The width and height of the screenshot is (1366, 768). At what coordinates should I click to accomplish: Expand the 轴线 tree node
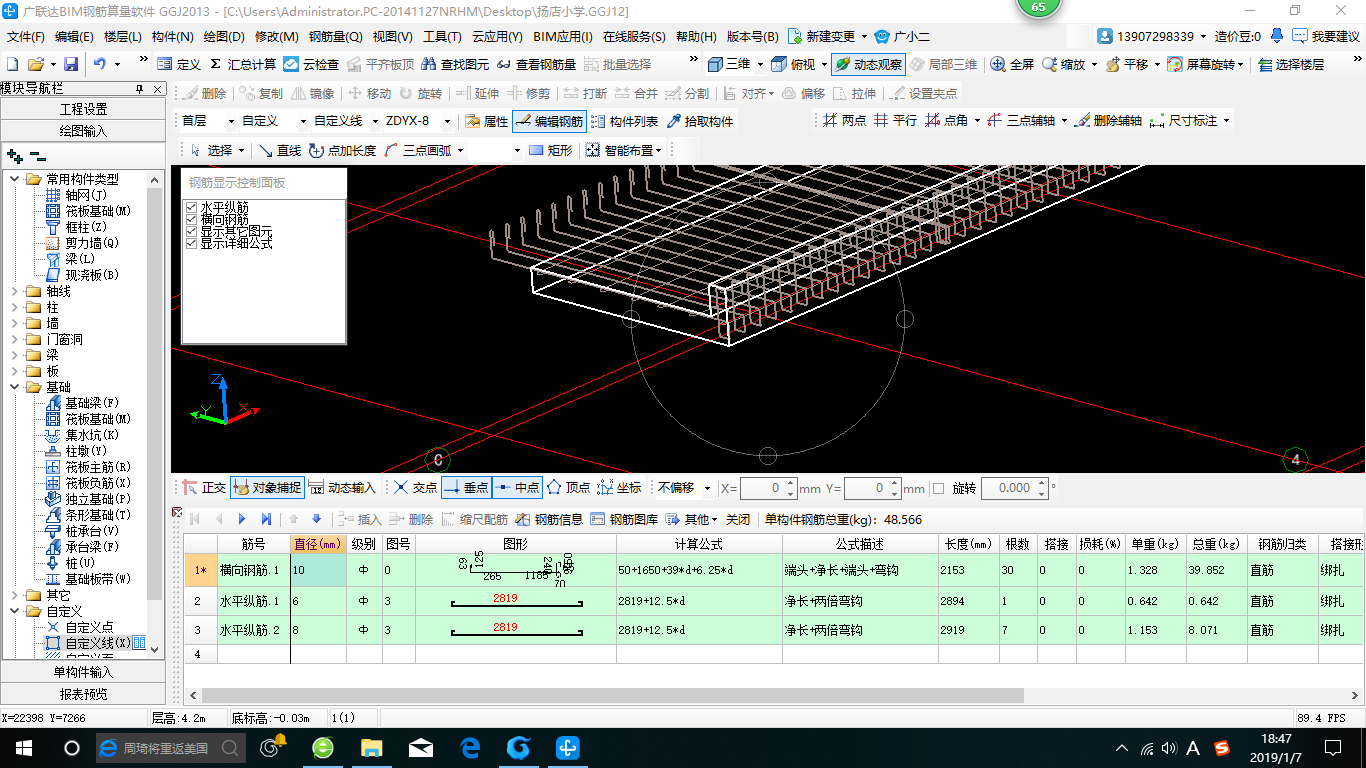coord(14,291)
